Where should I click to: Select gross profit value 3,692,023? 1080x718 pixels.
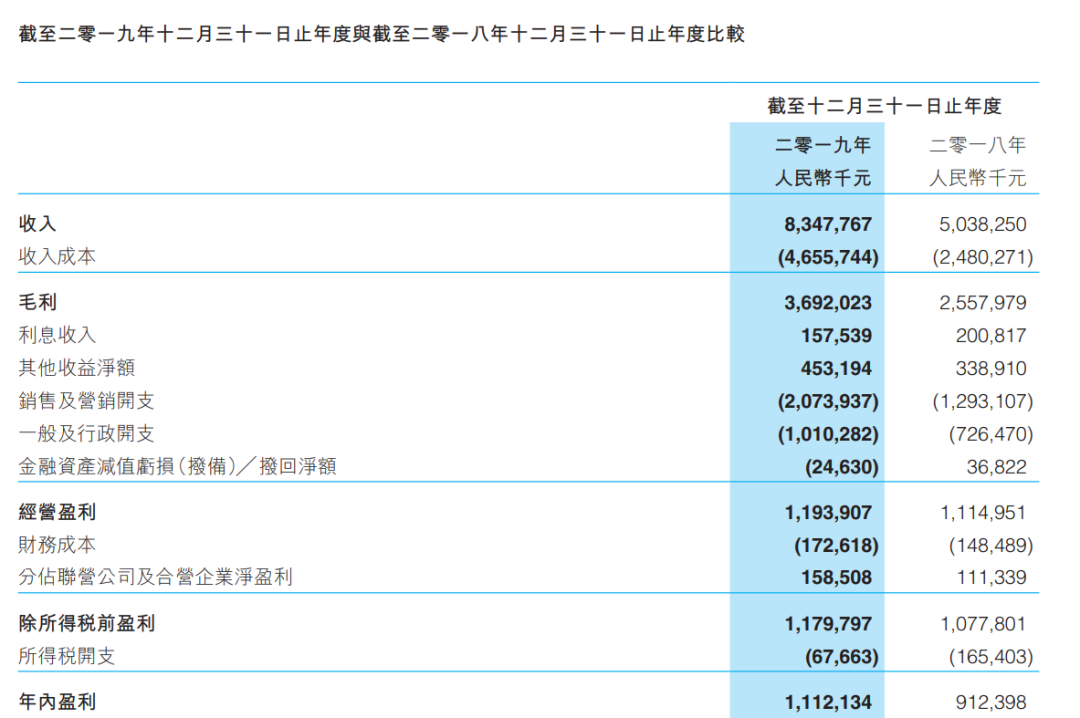tap(828, 302)
